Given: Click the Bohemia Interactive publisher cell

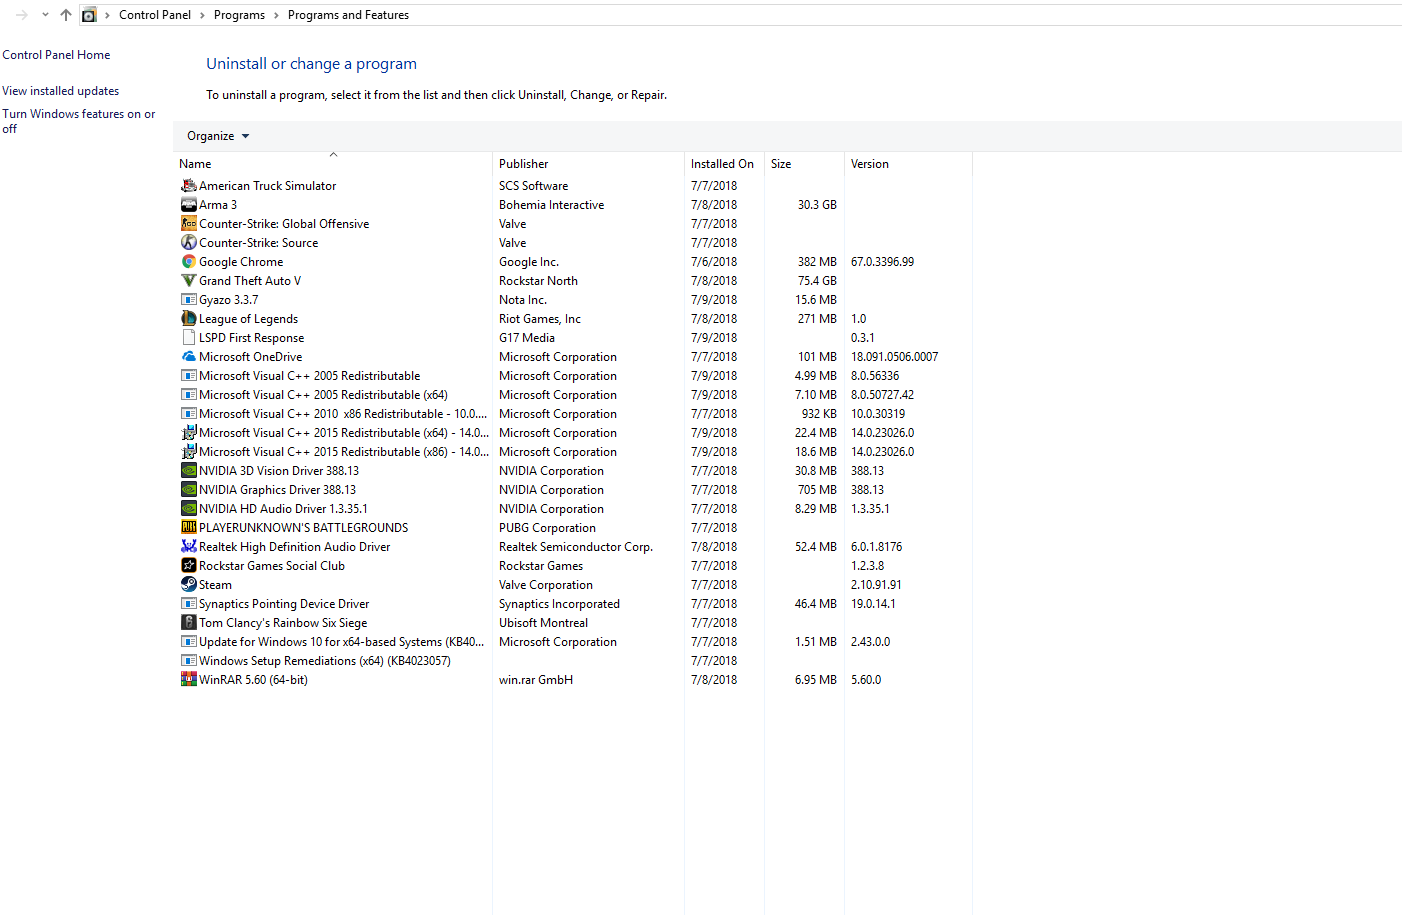Looking at the screenshot, I should point(552,205).
